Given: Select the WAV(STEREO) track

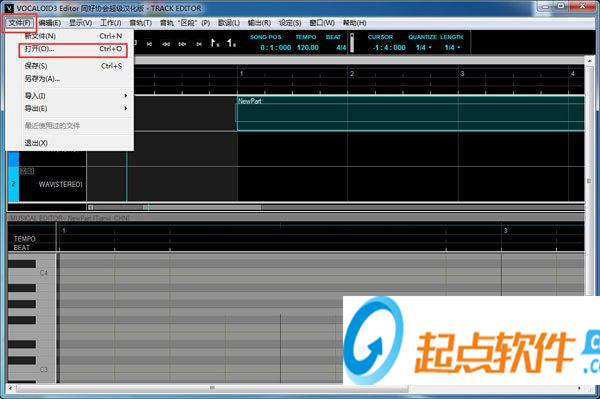Looking at the screenshot, I should (x=60, y=184).
